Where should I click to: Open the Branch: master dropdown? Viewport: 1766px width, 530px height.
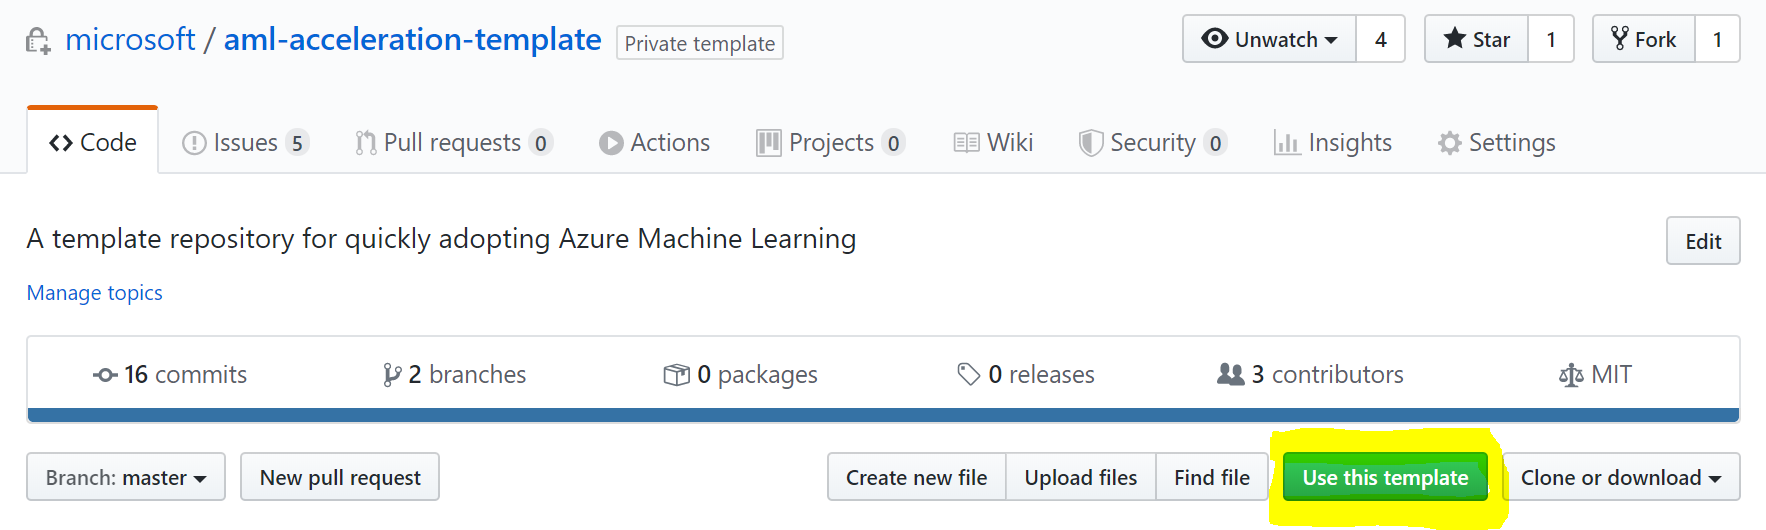[x=126, y=477]
